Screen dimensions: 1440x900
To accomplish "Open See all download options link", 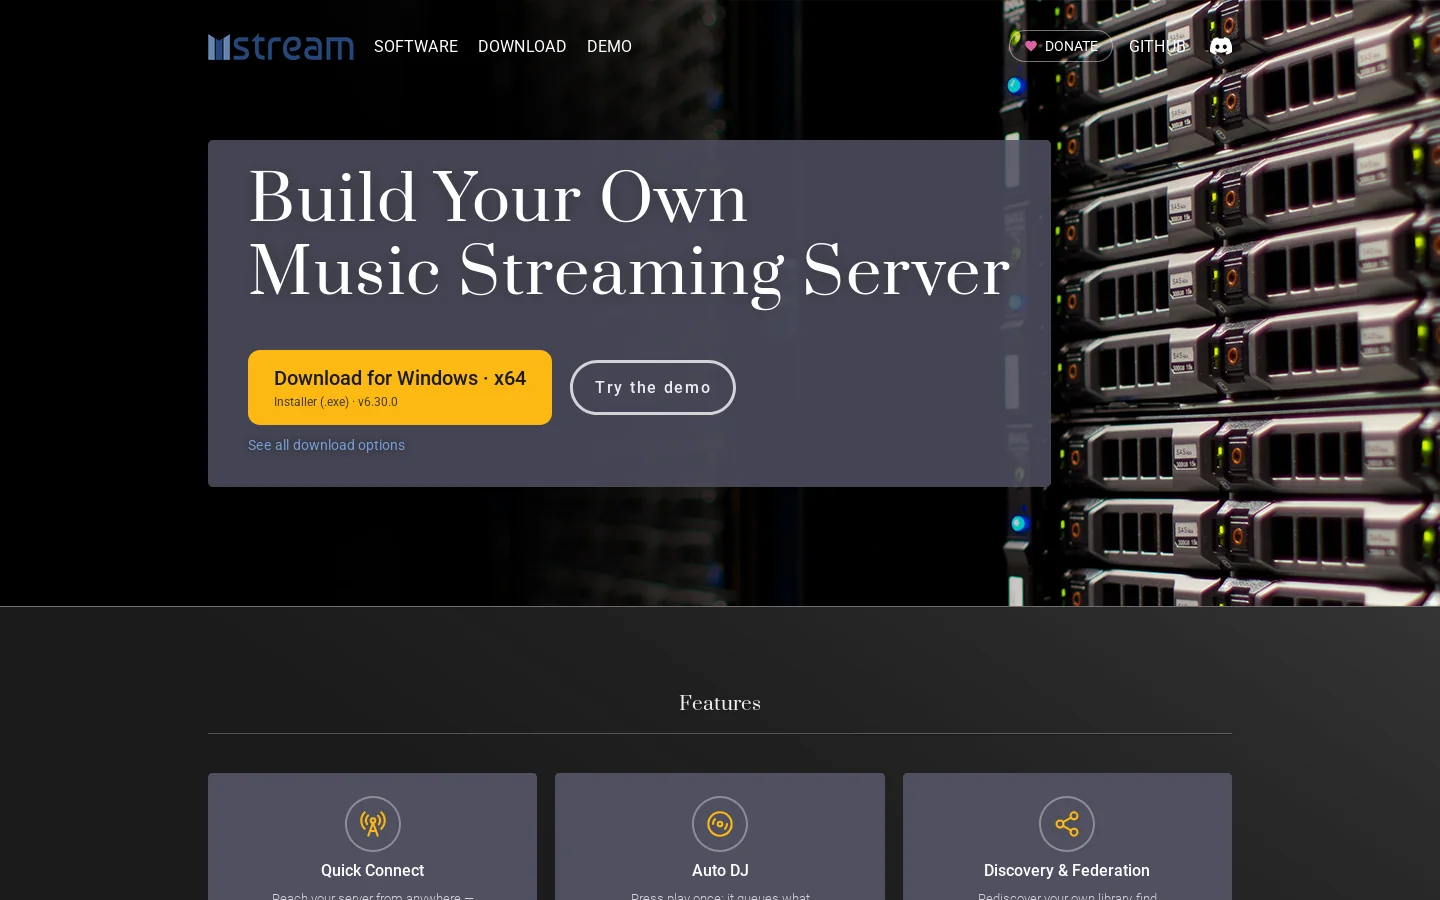I will click(327, 445).
